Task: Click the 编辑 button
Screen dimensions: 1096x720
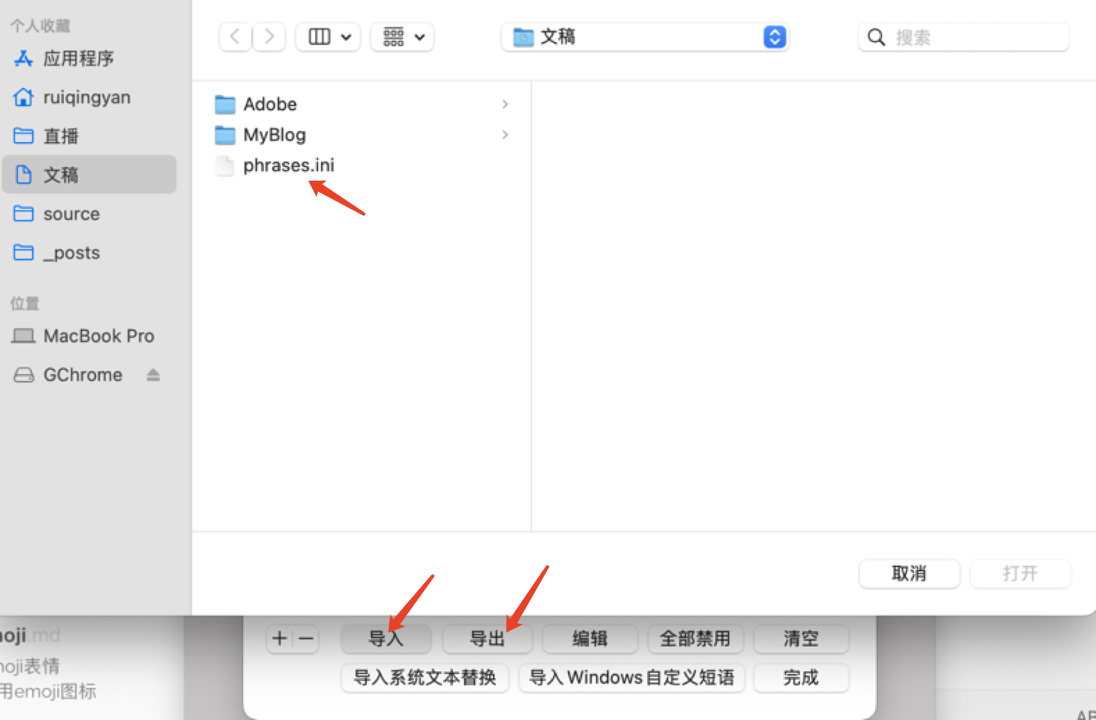Action: coord(590,638)
